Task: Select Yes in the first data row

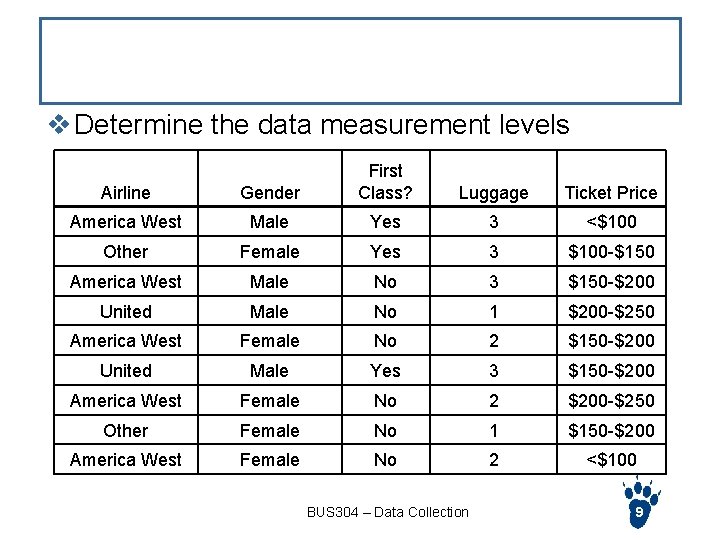Action: (385, 222)
